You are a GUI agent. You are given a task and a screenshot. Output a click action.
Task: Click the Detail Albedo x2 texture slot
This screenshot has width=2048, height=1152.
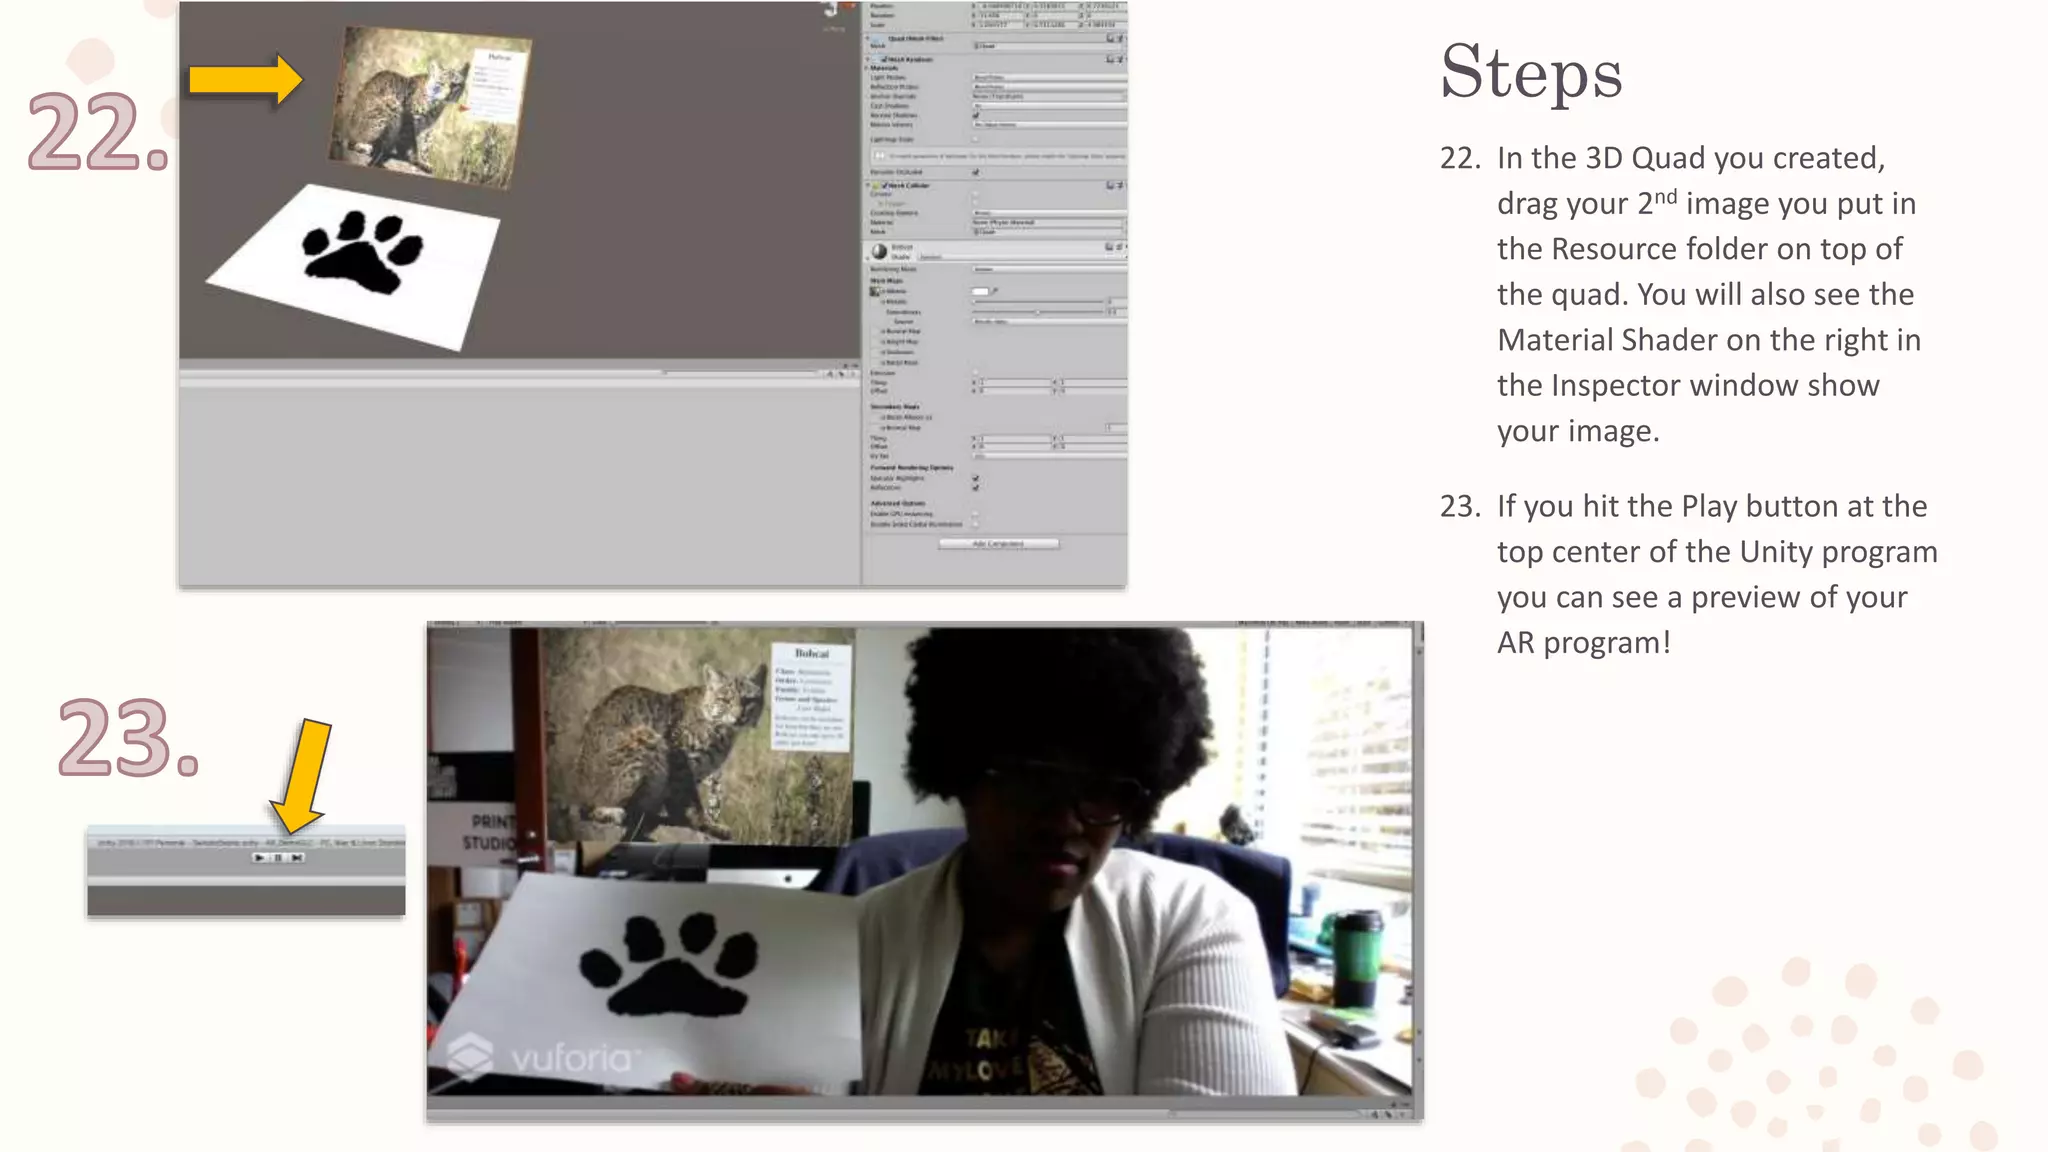point(876,417)
